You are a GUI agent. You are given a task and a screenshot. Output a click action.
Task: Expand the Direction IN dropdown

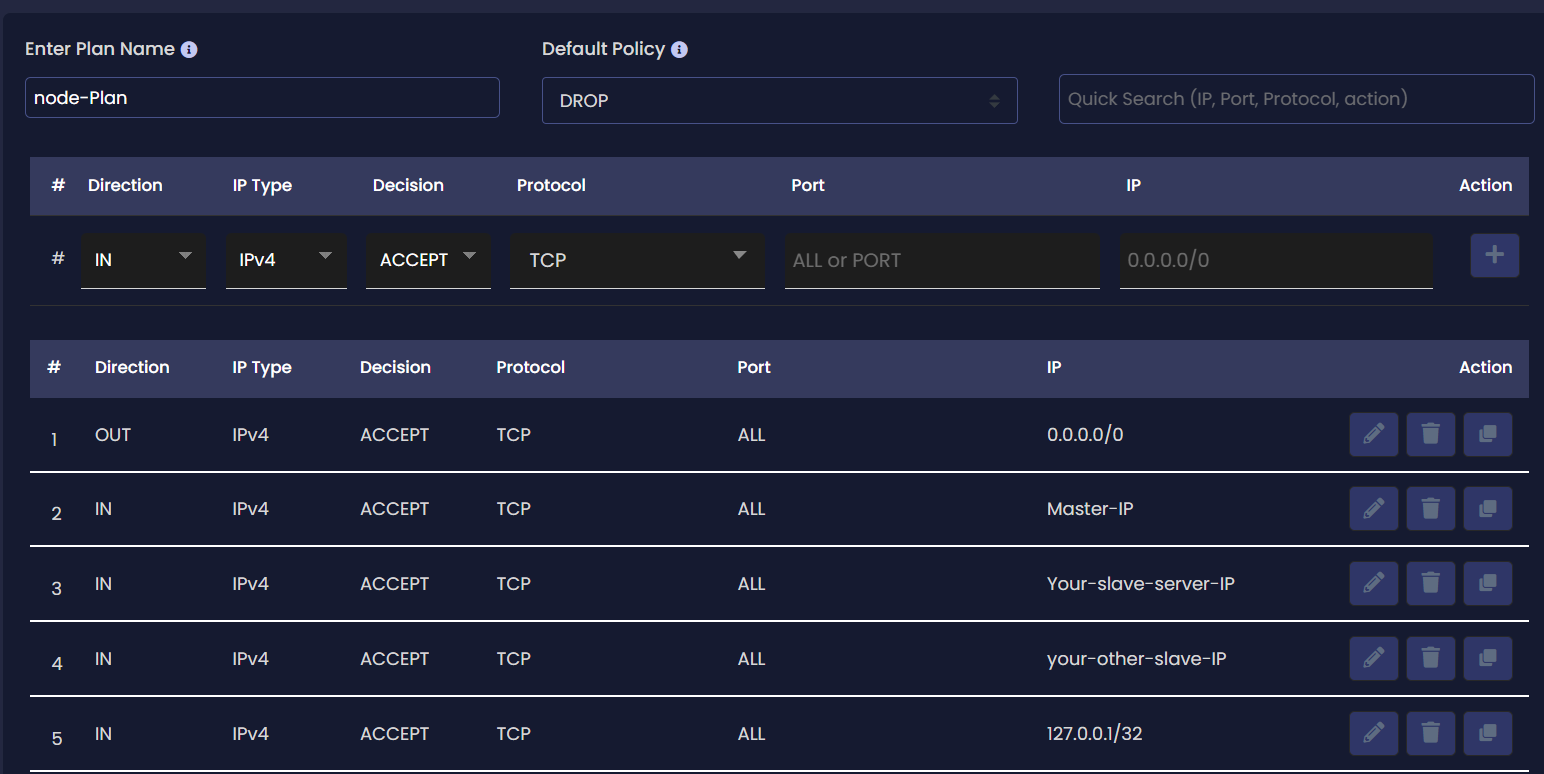143,260
